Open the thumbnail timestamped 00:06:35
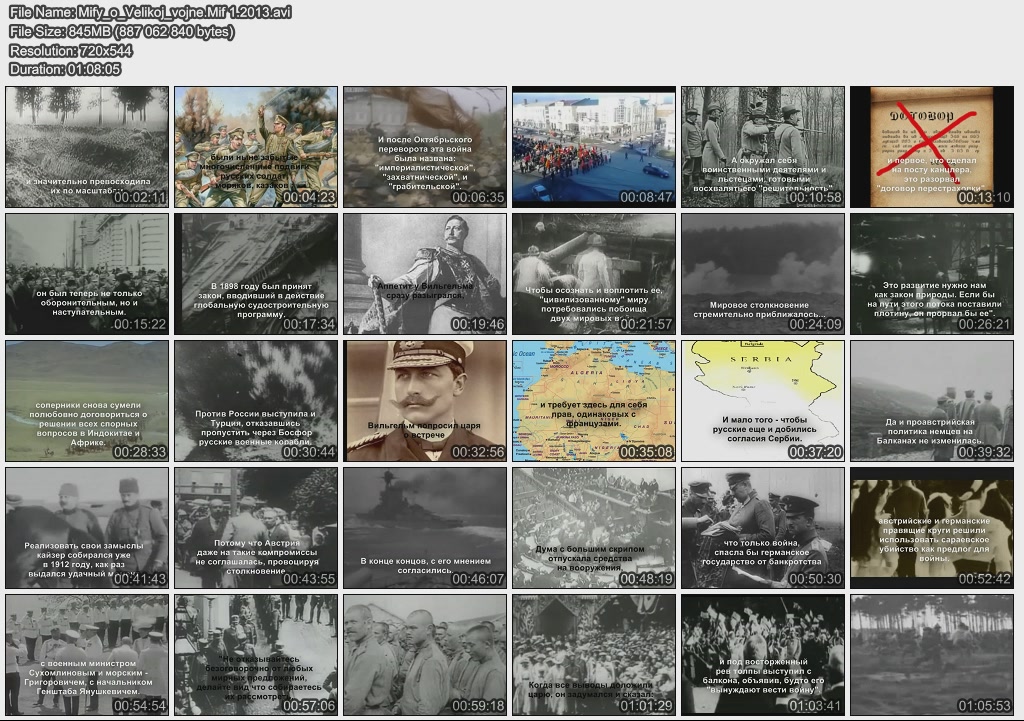The width and height of the screenshot is (1024, 721). pyautogui.click(x=425, y=147)
